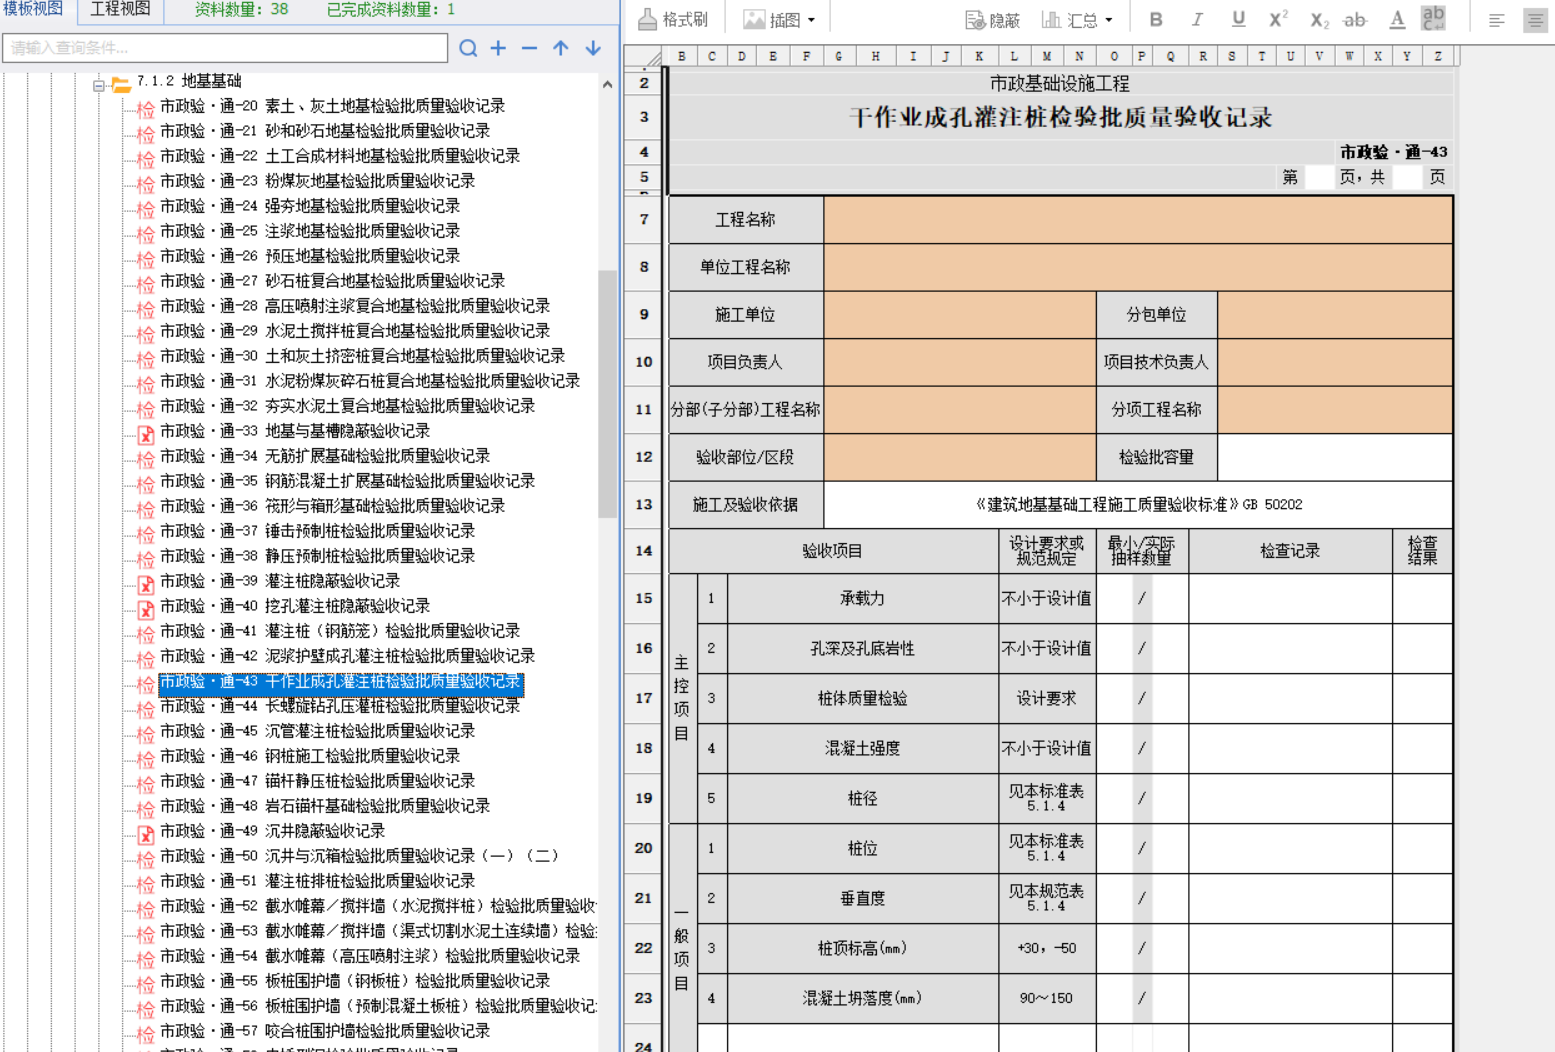Toggle italic formatting
This screenshot has width=1555, height=1052.
click(x=1197, y=19)
